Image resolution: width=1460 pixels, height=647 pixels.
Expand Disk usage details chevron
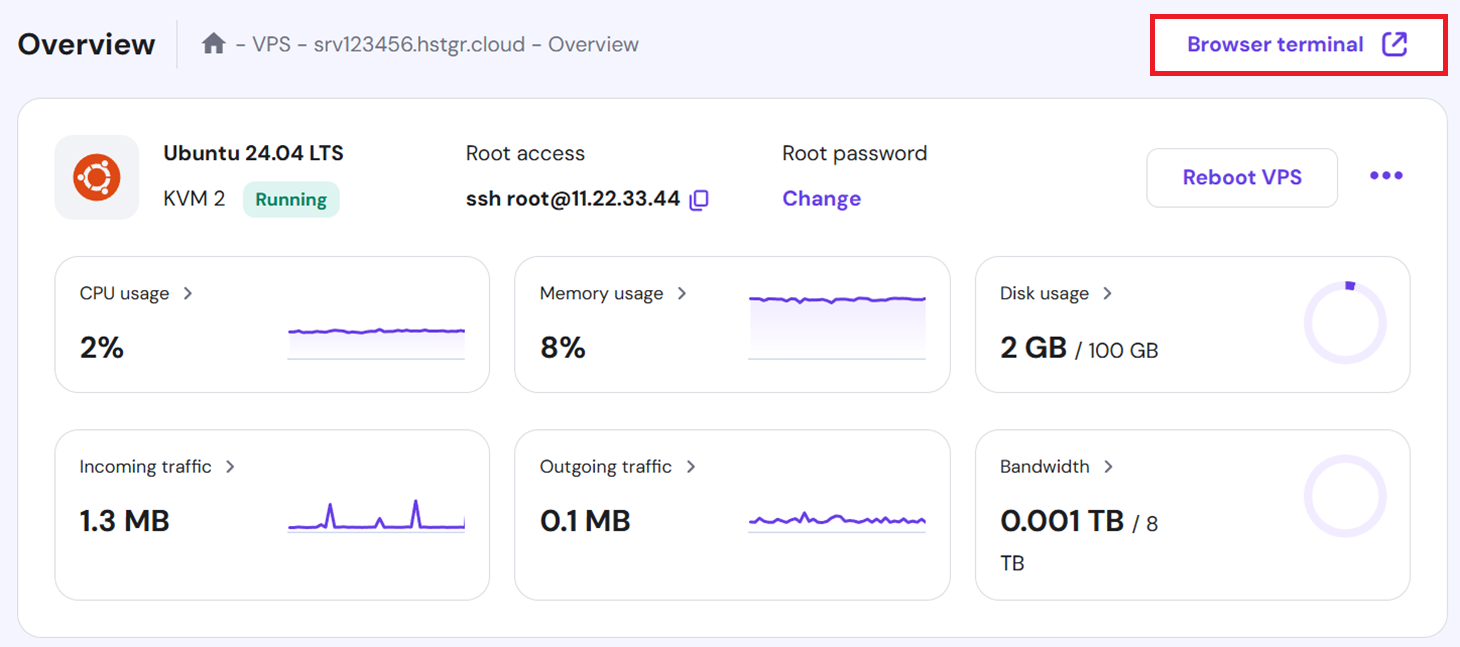point(1107,294)
